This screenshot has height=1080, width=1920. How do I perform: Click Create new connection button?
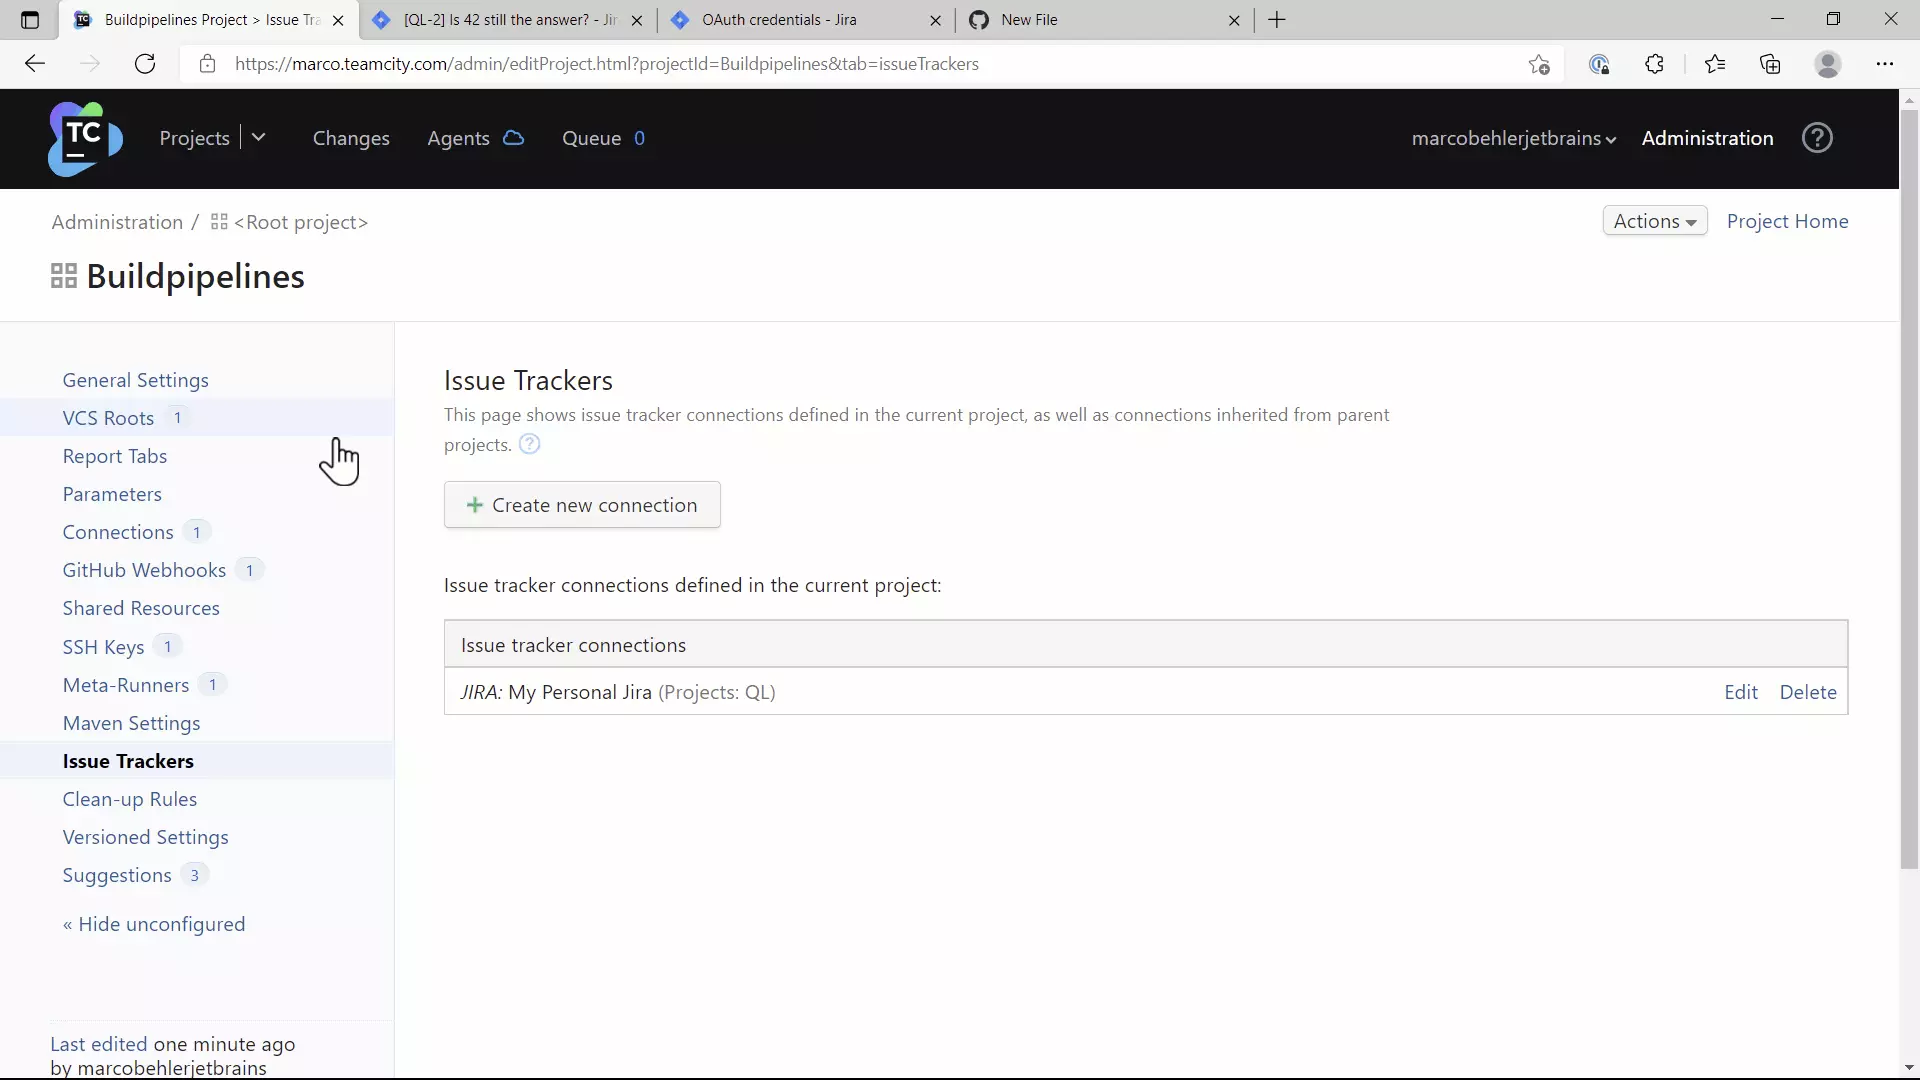[x=582, y=505]
